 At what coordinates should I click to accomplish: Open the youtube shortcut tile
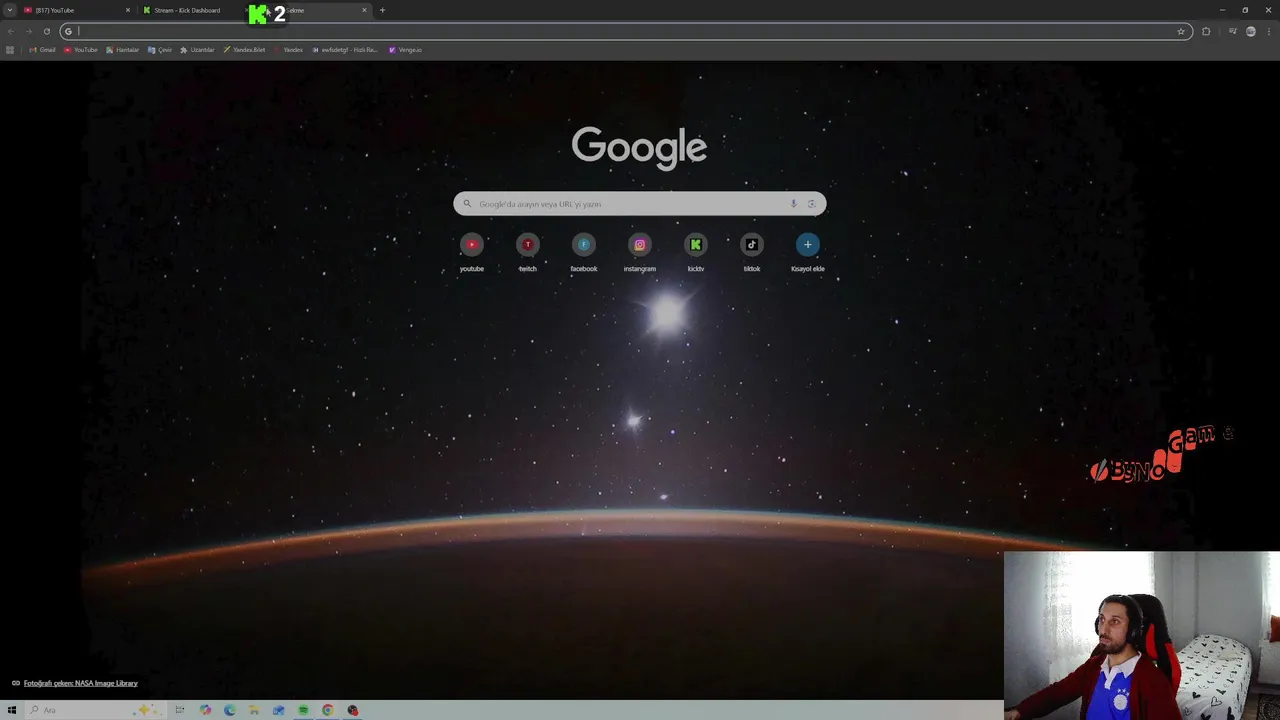point(471,252)
